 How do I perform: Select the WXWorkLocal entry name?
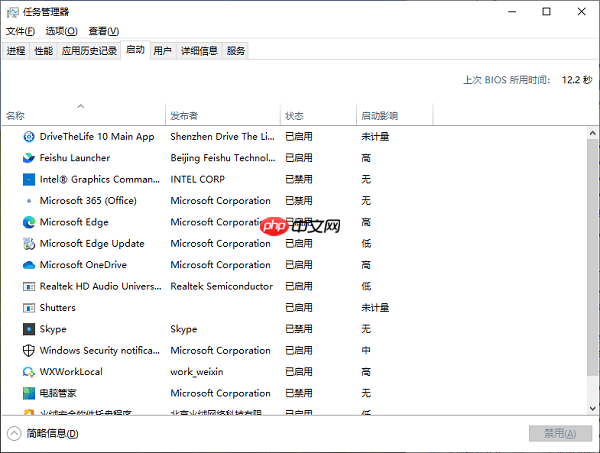click(x=71, y=372)
